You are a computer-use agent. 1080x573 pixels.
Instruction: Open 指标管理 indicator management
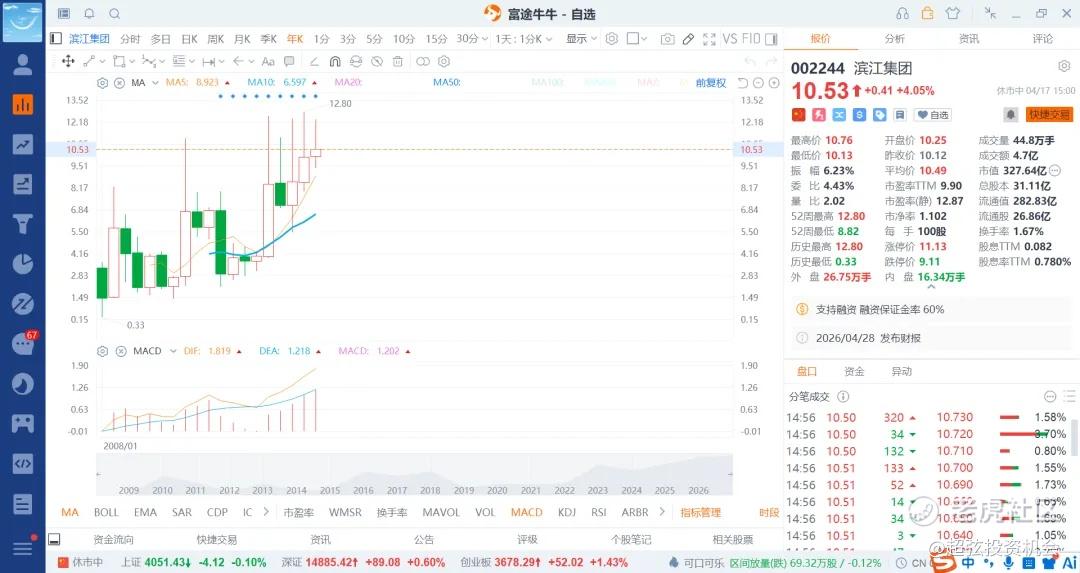(700, 512)
